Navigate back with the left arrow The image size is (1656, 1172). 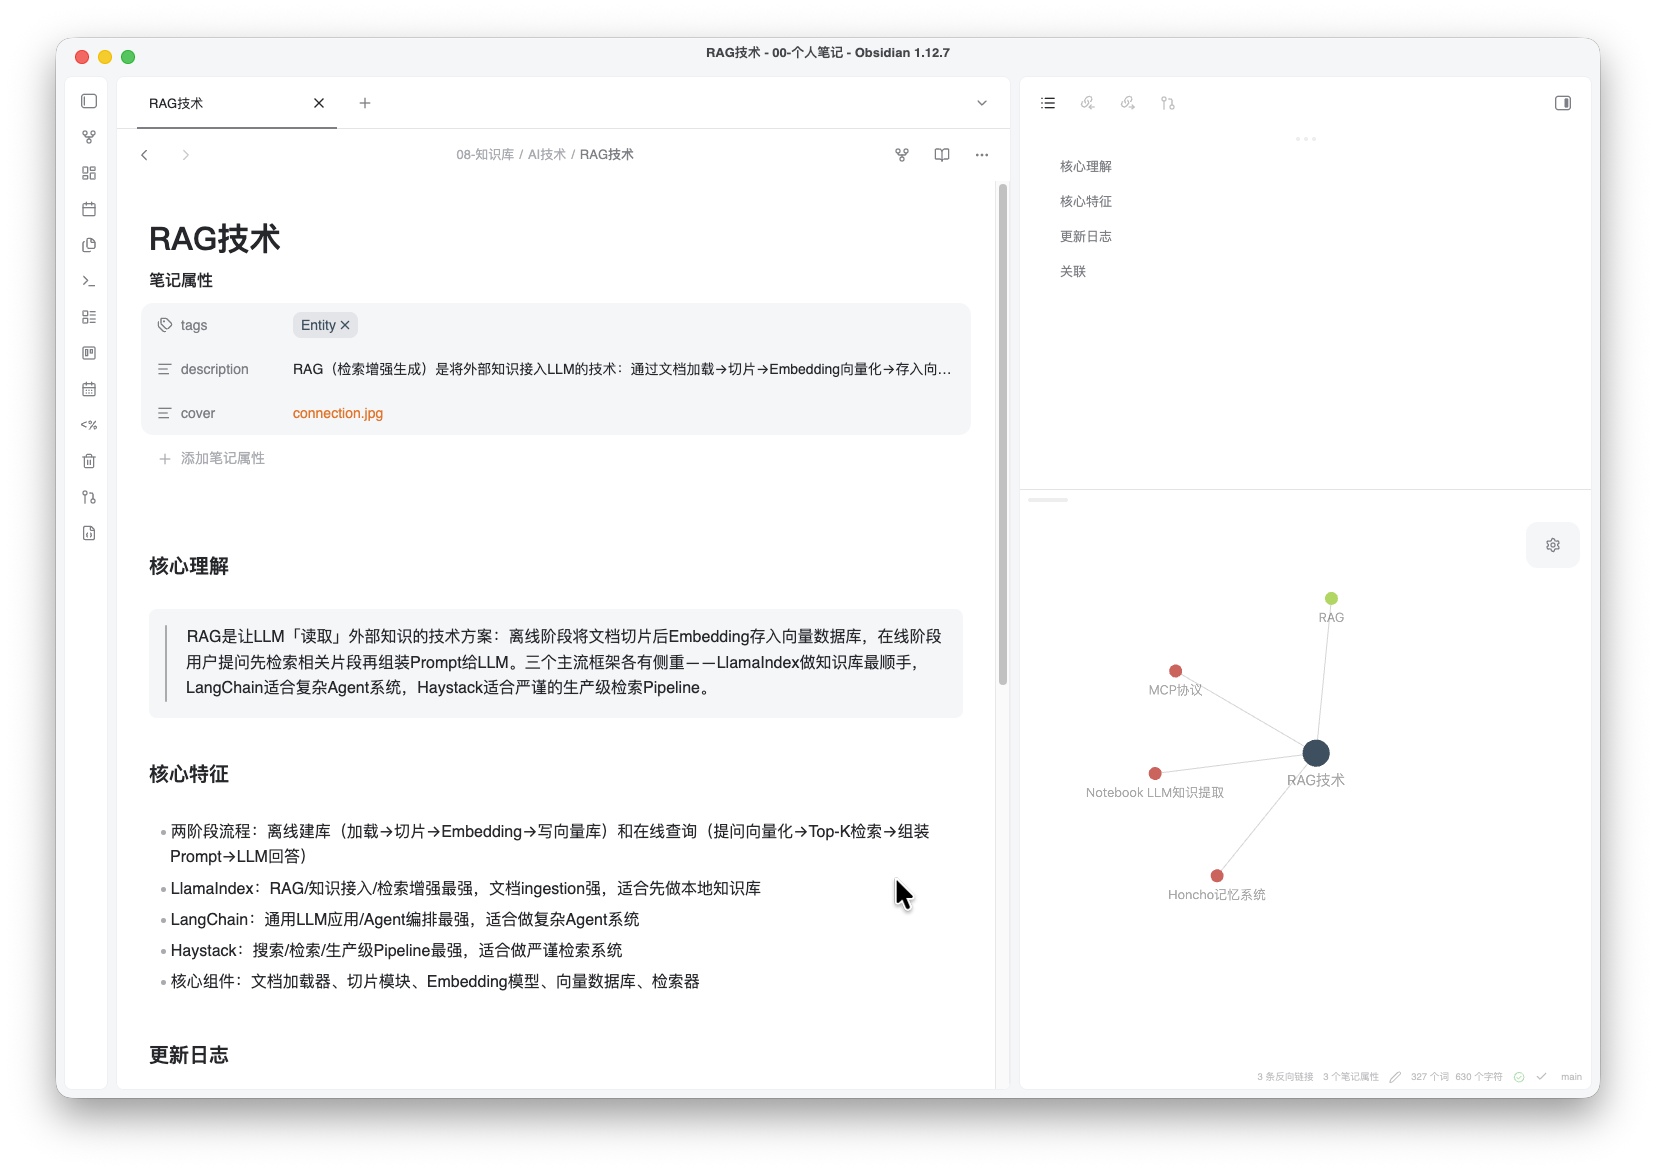click(145, 155)
